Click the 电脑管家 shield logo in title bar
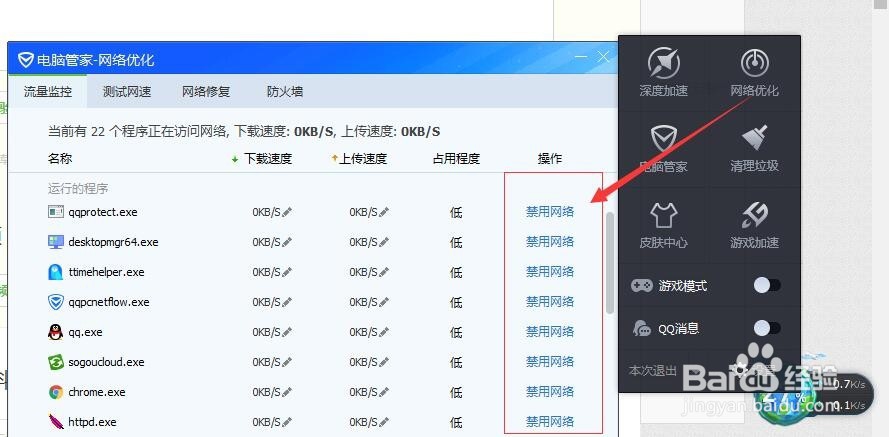The image size is (889, 437). pos(26,60)
